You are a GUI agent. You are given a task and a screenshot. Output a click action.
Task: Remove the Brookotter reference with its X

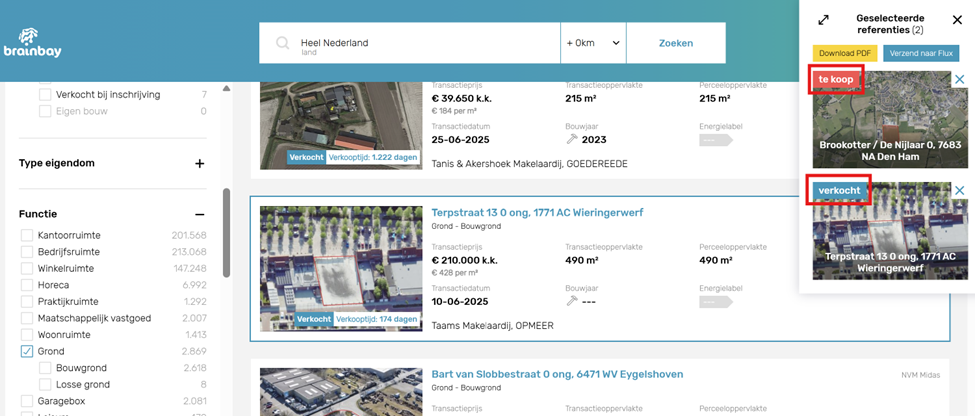point(959,79)
